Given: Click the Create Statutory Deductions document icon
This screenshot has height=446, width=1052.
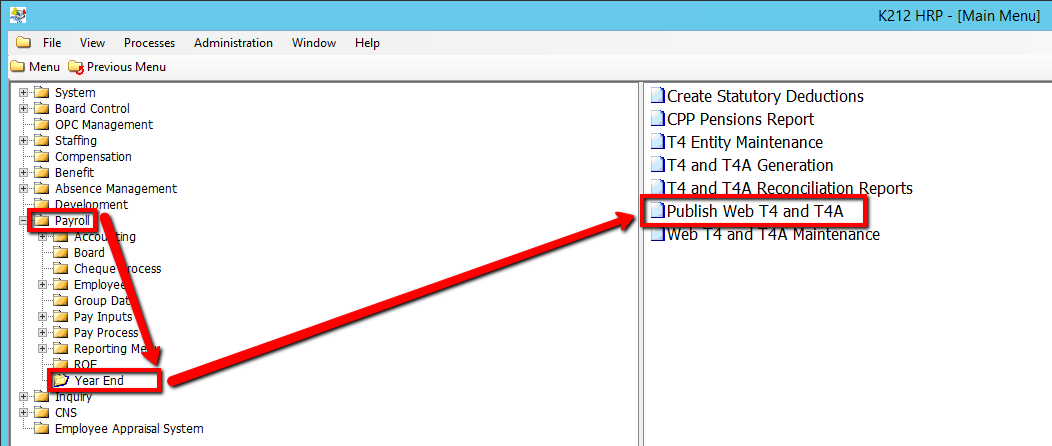Looking at the screenshot, I should point(657,97).
